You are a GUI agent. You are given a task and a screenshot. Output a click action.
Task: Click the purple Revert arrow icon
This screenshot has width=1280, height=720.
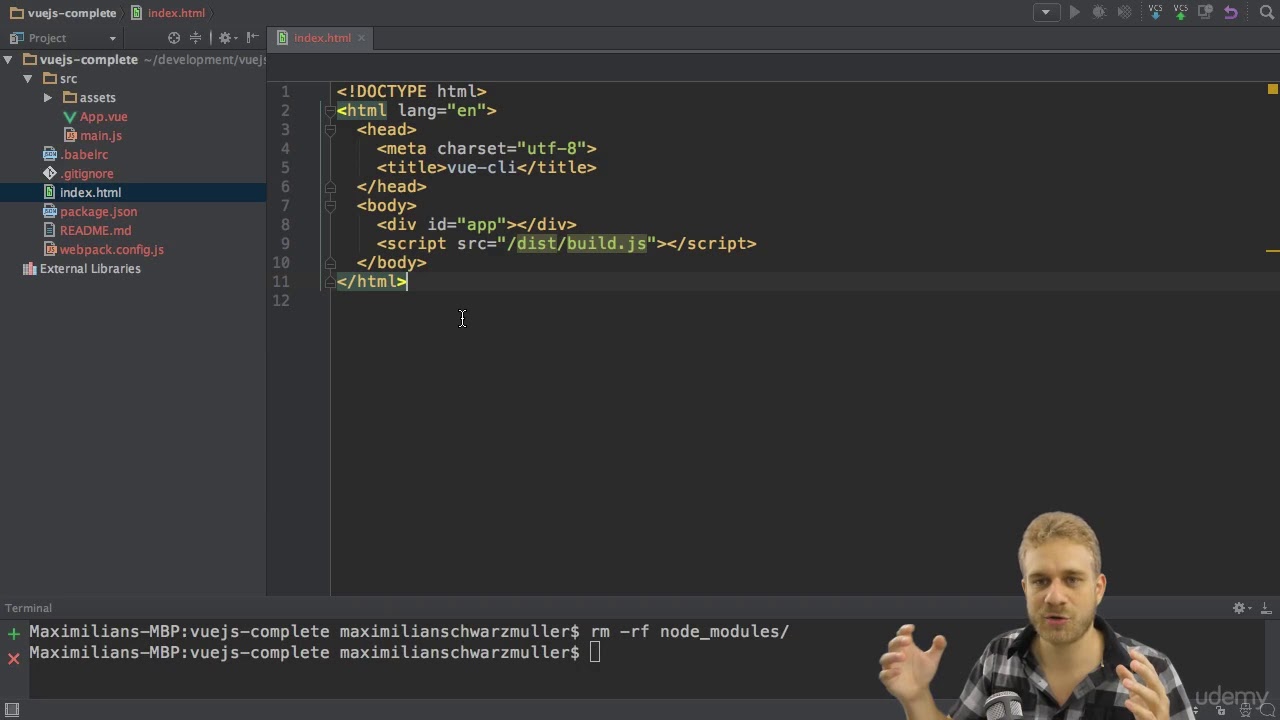(x=1231, y=13)
